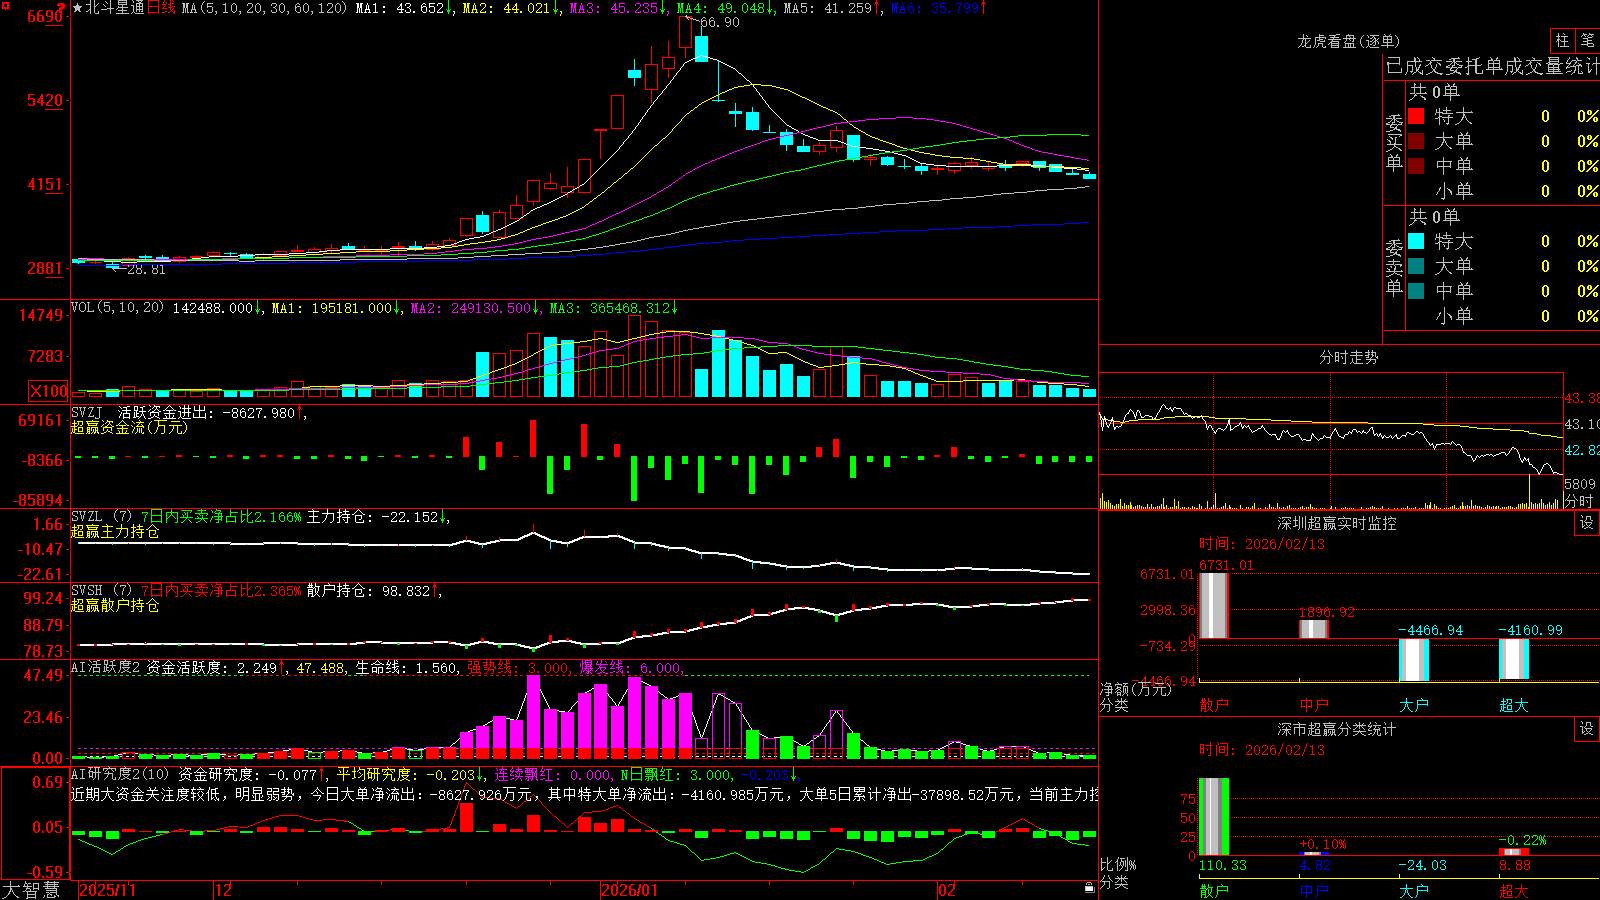Viewport: 1600px width, 900px height.
Task: Click the 散户持仓: 98.832 value
Action: 368,591
